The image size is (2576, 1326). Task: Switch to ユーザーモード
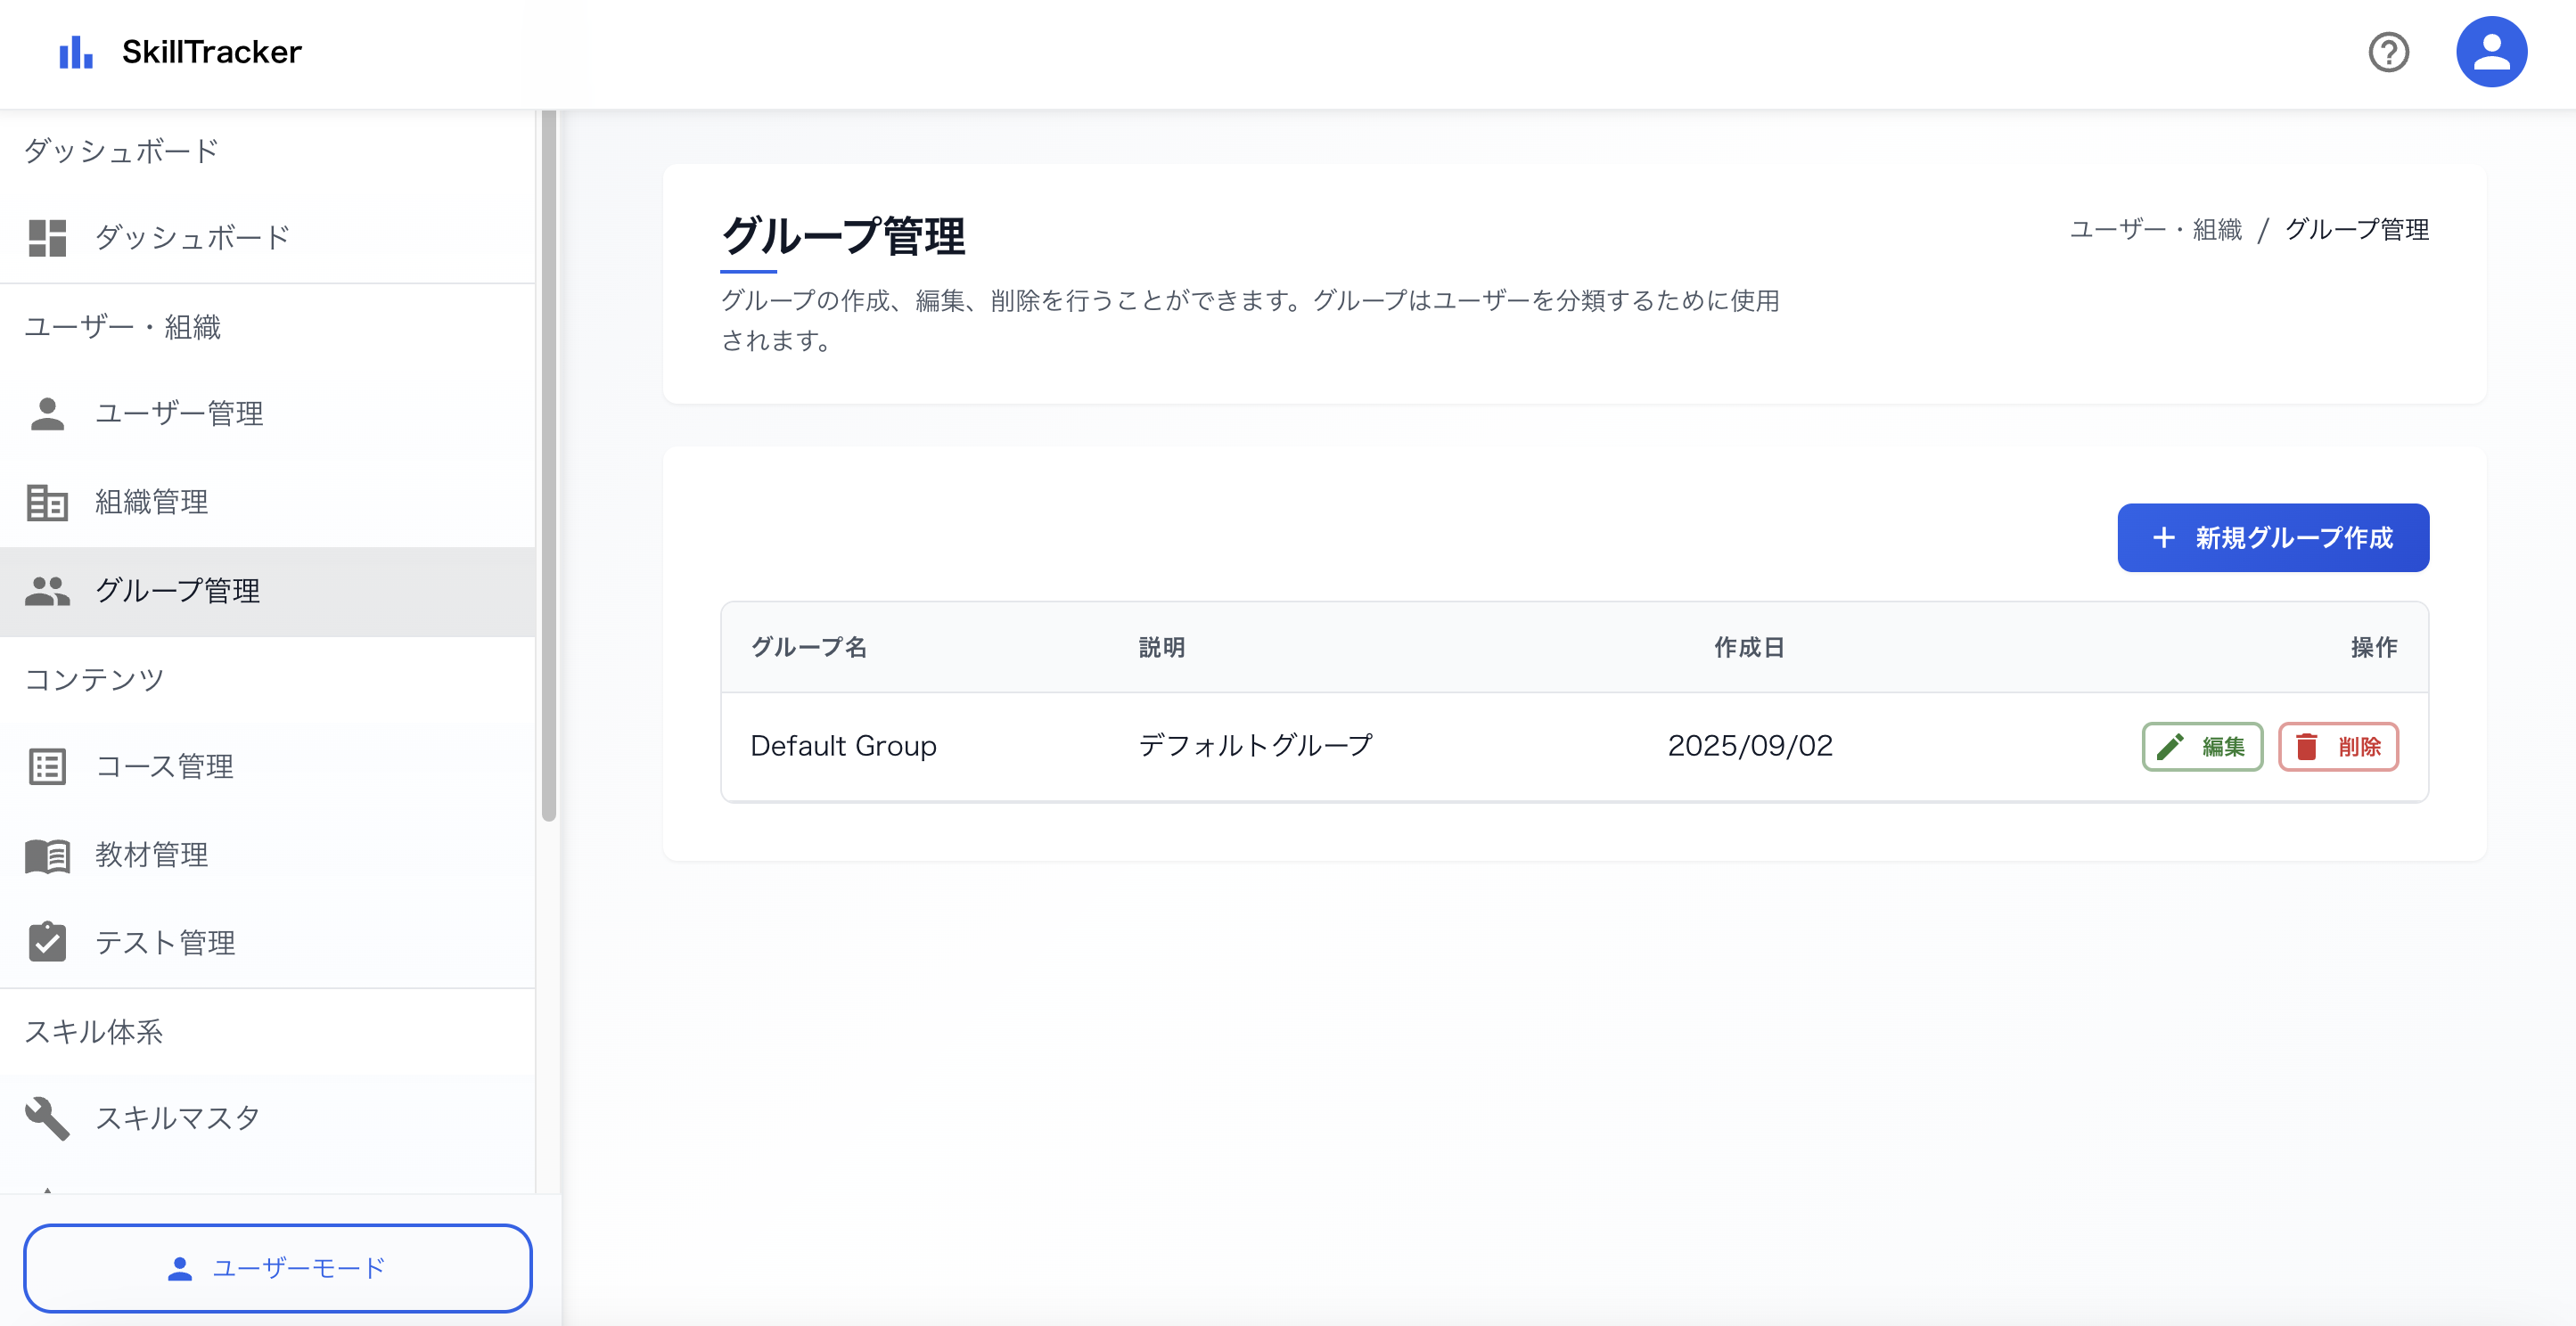coord(278,1267)
